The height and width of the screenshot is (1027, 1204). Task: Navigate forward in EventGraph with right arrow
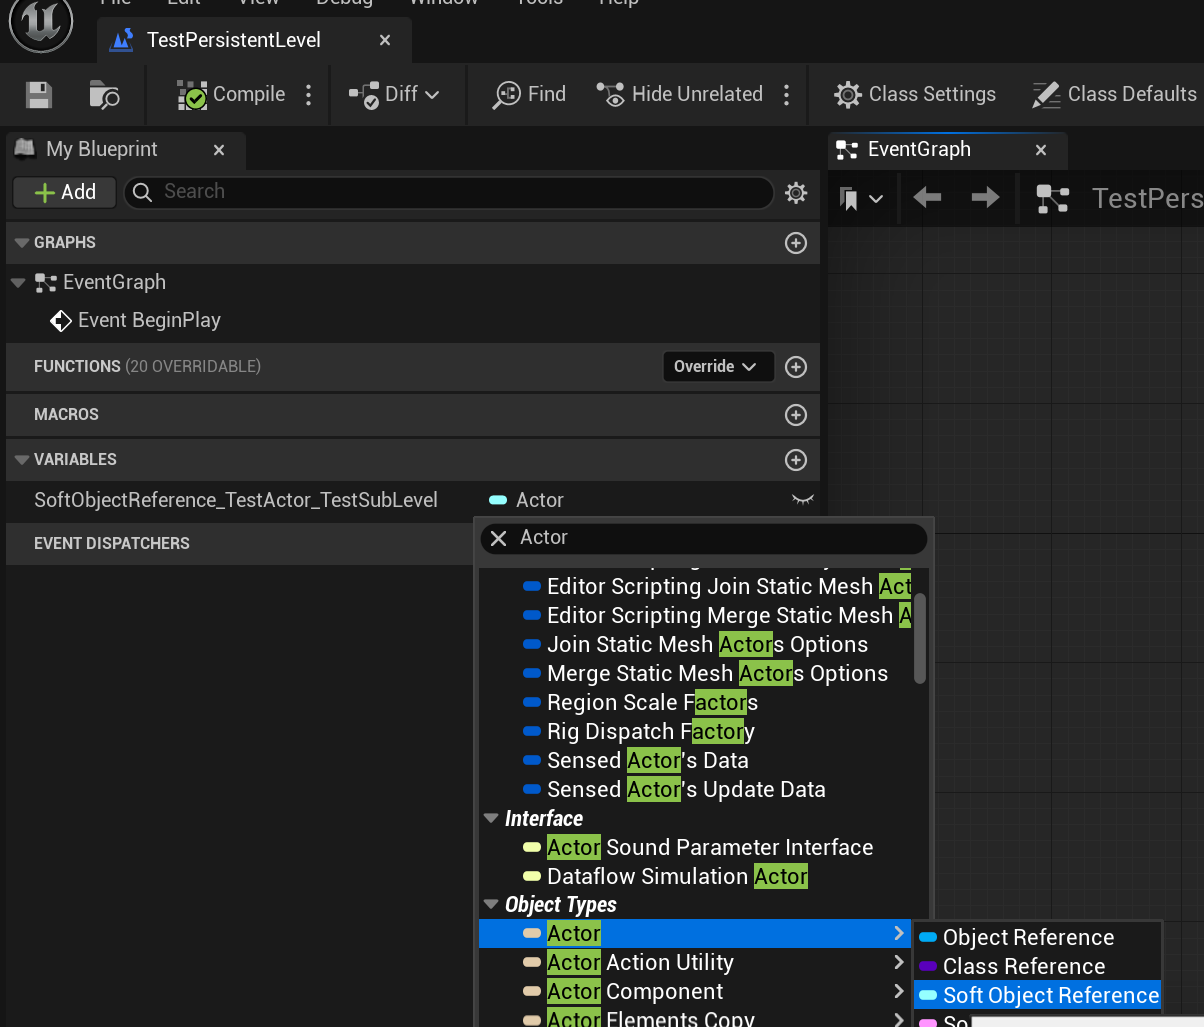[x=985, y=198]
